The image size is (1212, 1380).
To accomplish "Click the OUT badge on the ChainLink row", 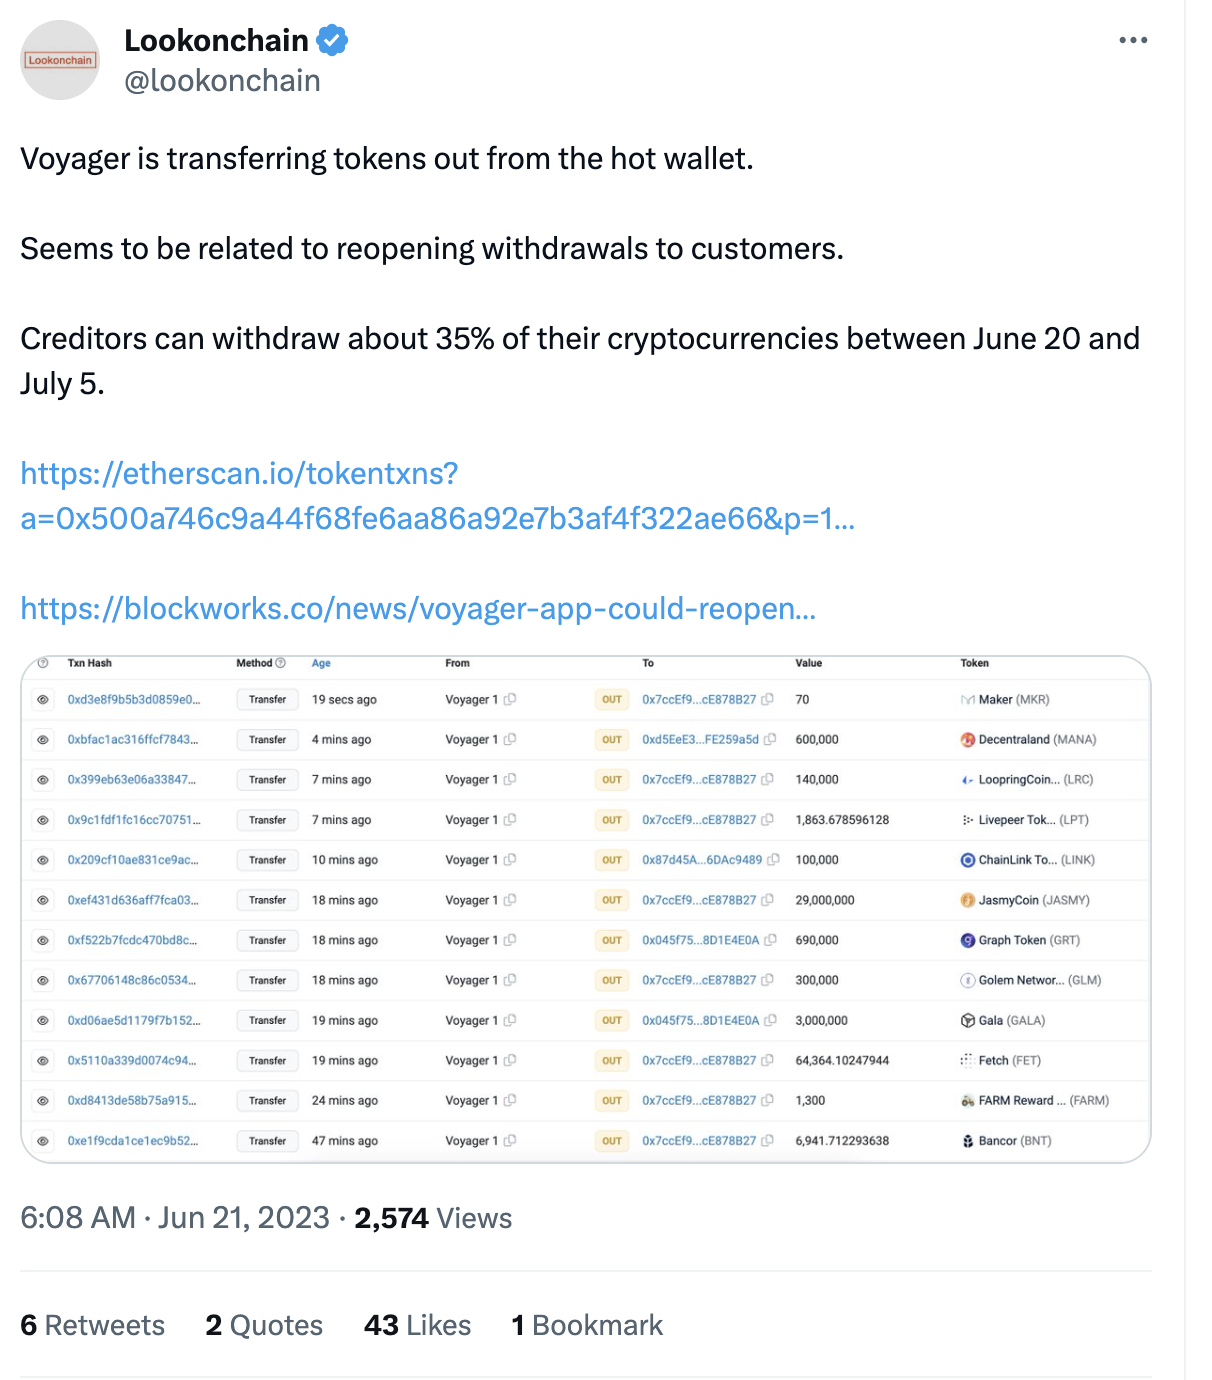I will click(611, 860).
